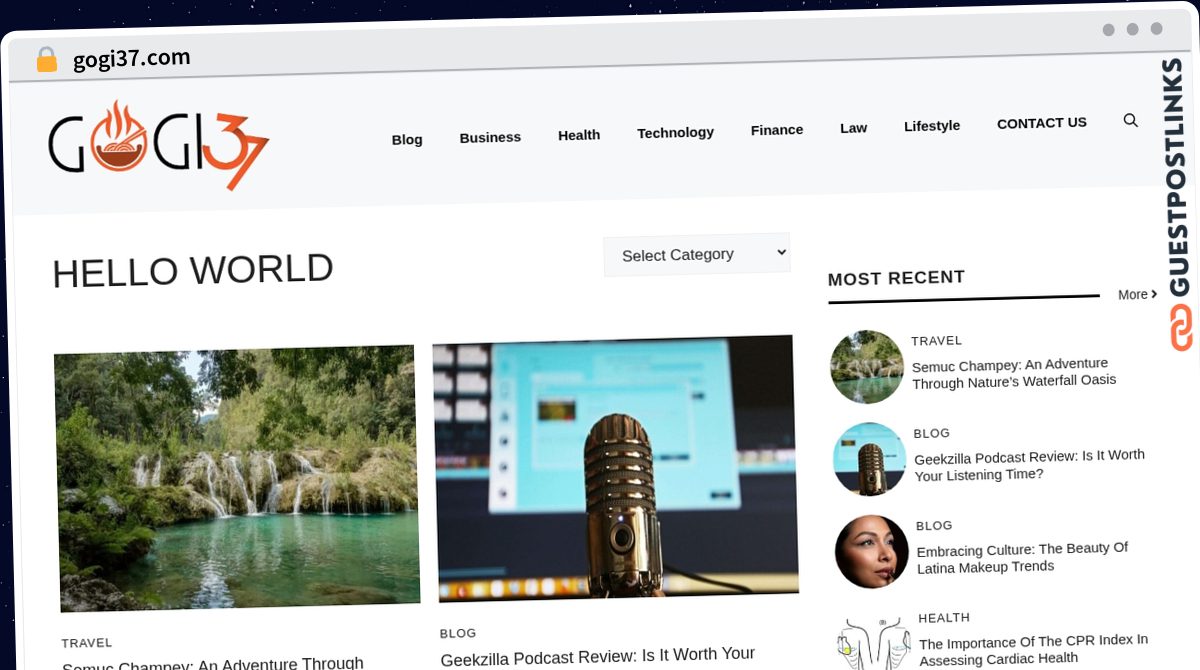This screenshot has height=670, width=1200.
Task: Click BLOG label above Geekzilla sidebar item
Action: tap(931, 433)
